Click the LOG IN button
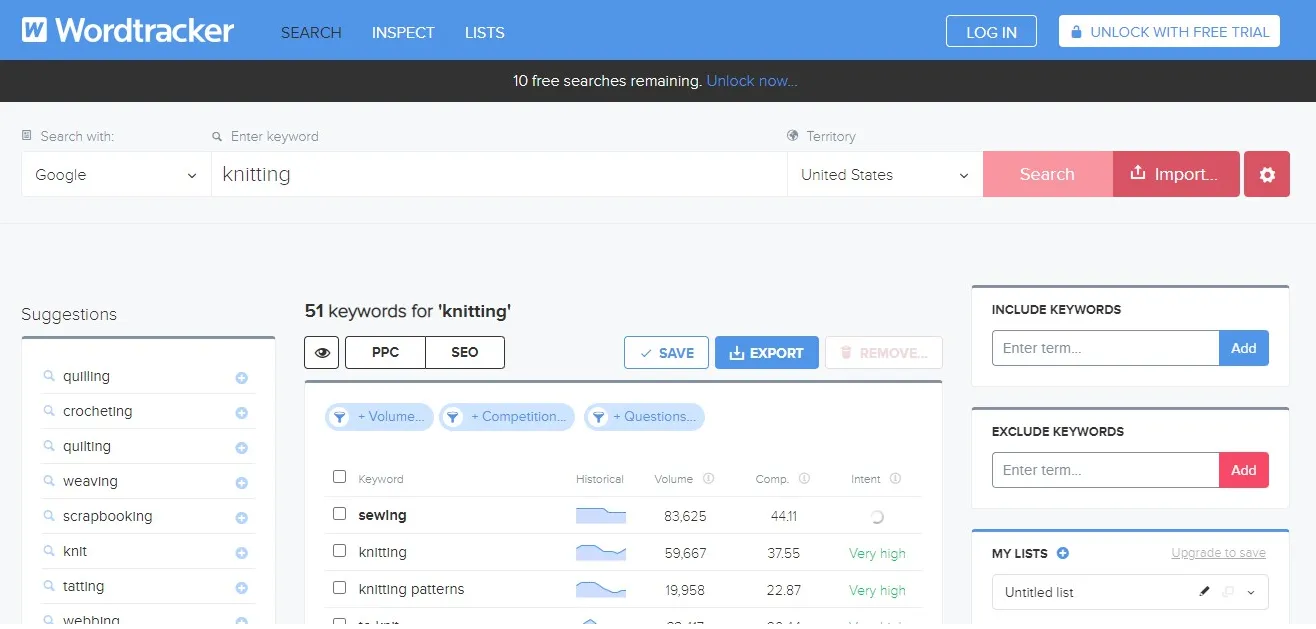Image resolution: width=1316 pixels, height=629 pixels. [x=991, y=31]
